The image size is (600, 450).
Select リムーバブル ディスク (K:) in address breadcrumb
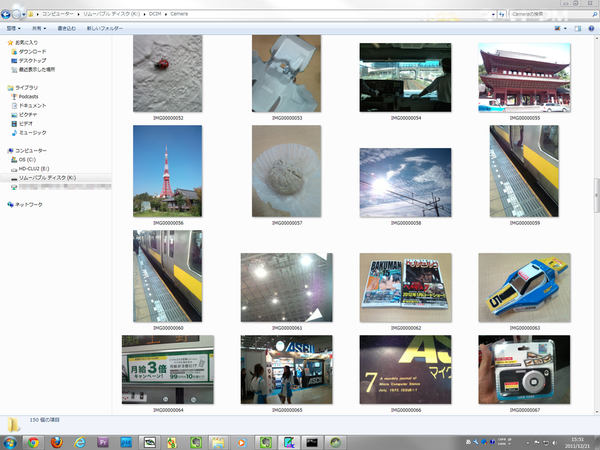(111, 14)
